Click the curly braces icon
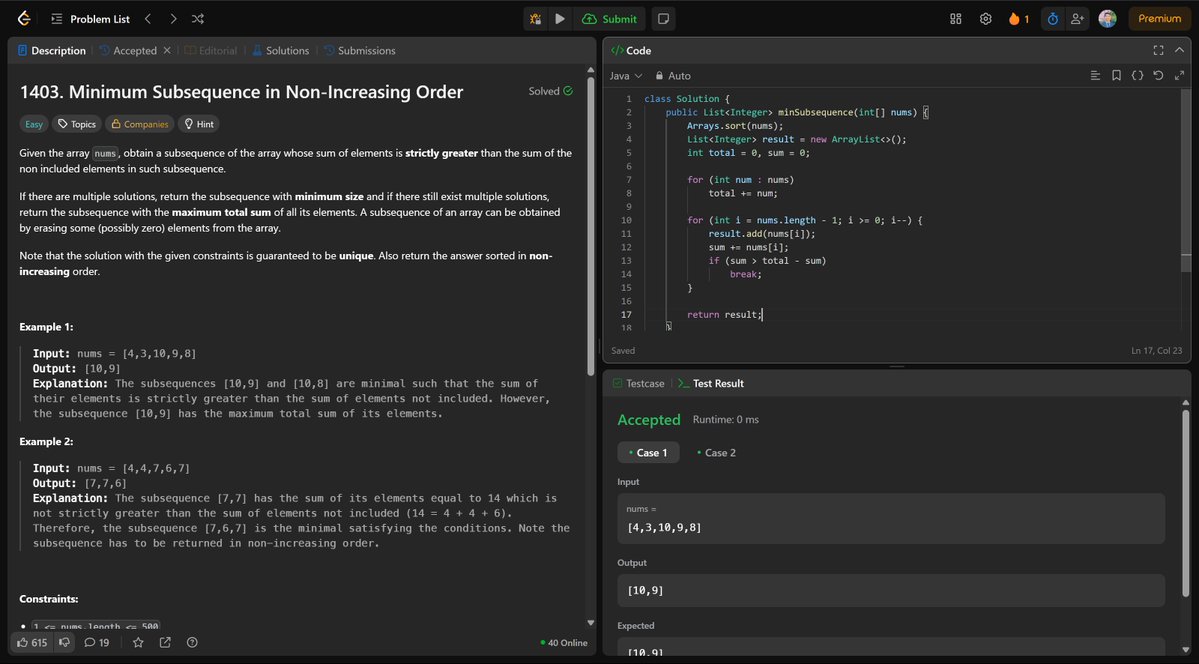Image resolution: width=1199 pixels, height=664 pixels. coord(1137,75)
